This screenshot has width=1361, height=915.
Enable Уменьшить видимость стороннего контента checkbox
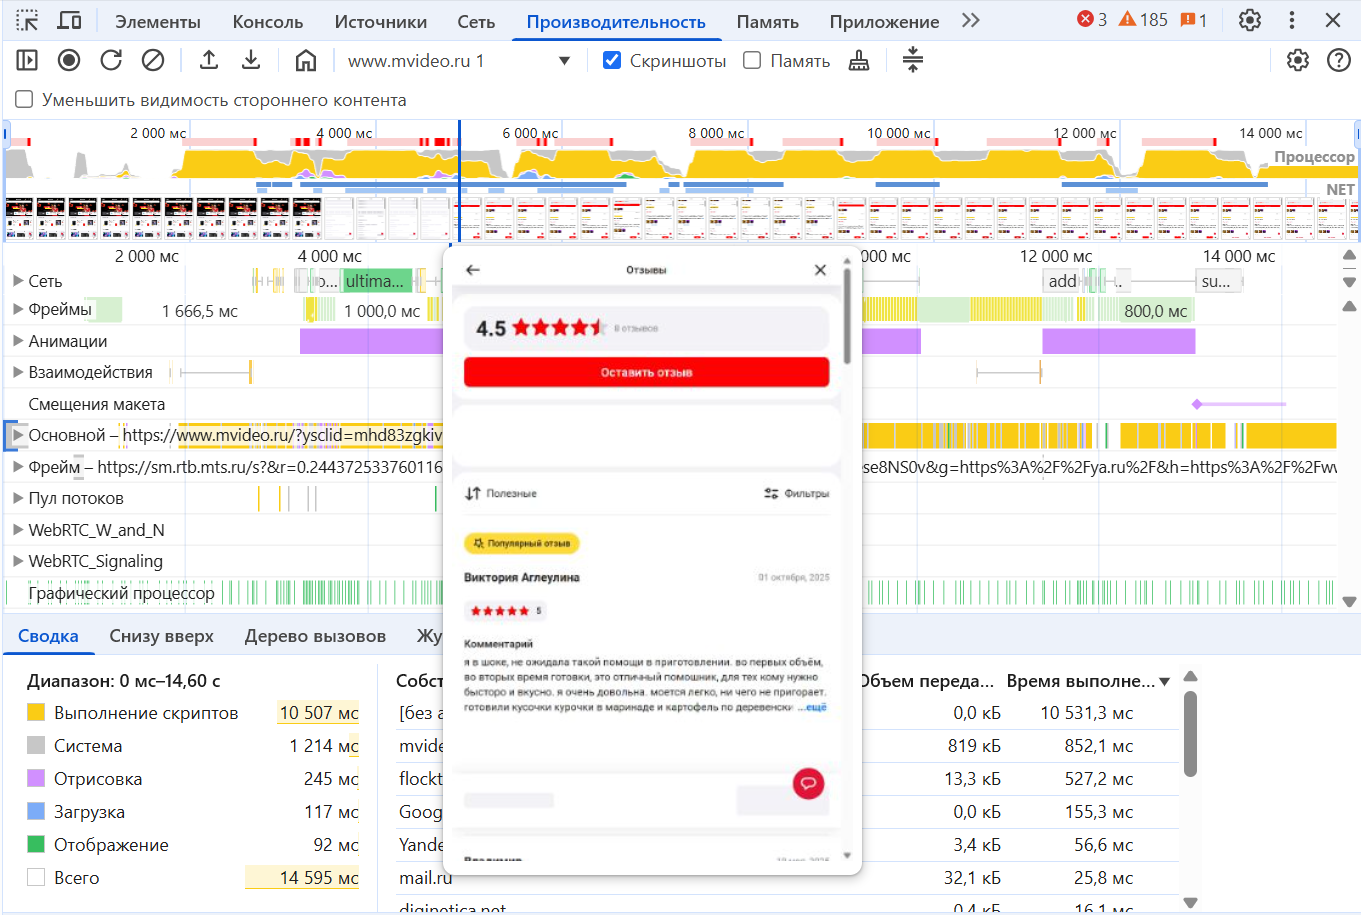24,100
